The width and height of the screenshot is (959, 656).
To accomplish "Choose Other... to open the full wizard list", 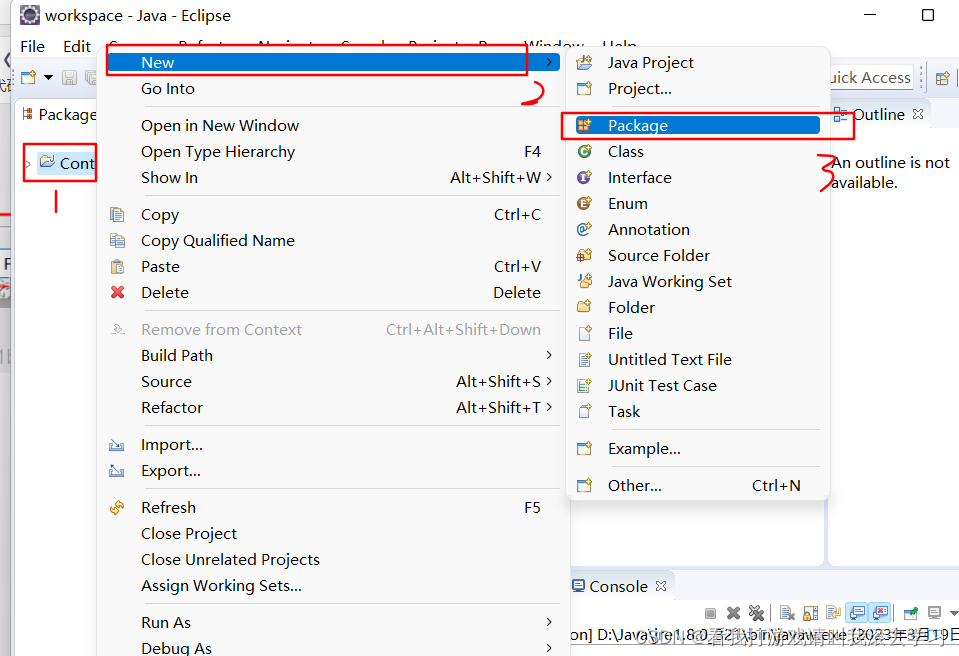I will (x=634, y=485).
